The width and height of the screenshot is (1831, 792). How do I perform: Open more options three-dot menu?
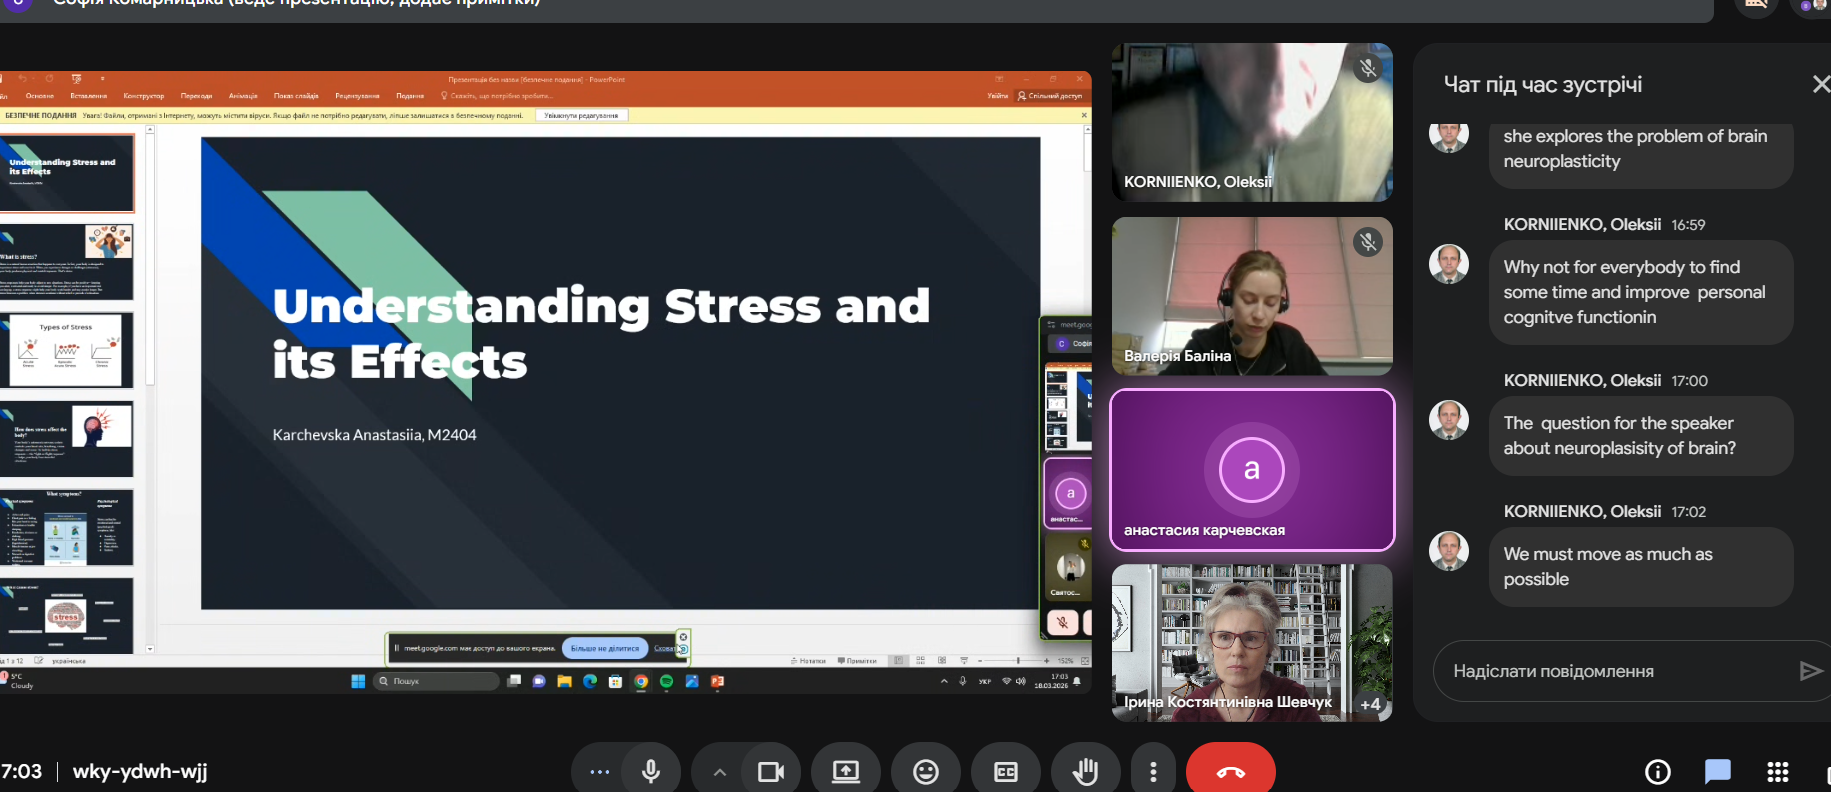[1153, 771]
